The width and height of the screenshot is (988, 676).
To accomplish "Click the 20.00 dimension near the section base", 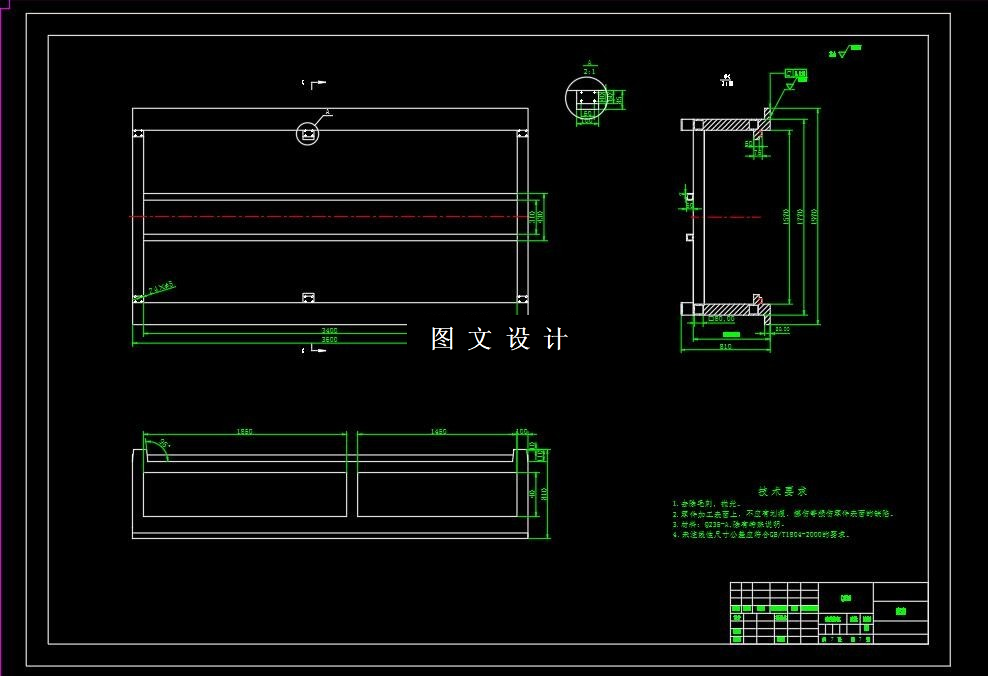I will pos(782,329).
